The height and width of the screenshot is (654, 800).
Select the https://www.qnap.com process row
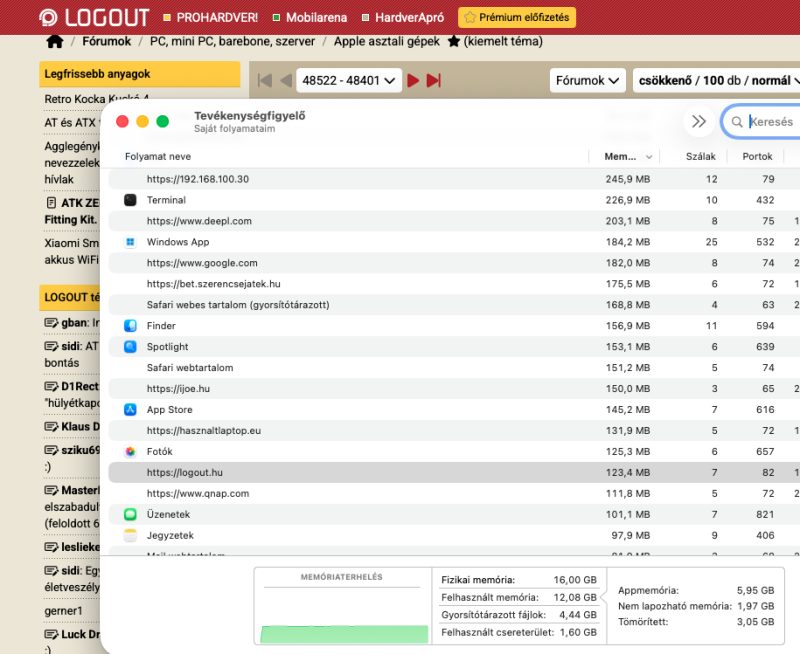point(454,493)
